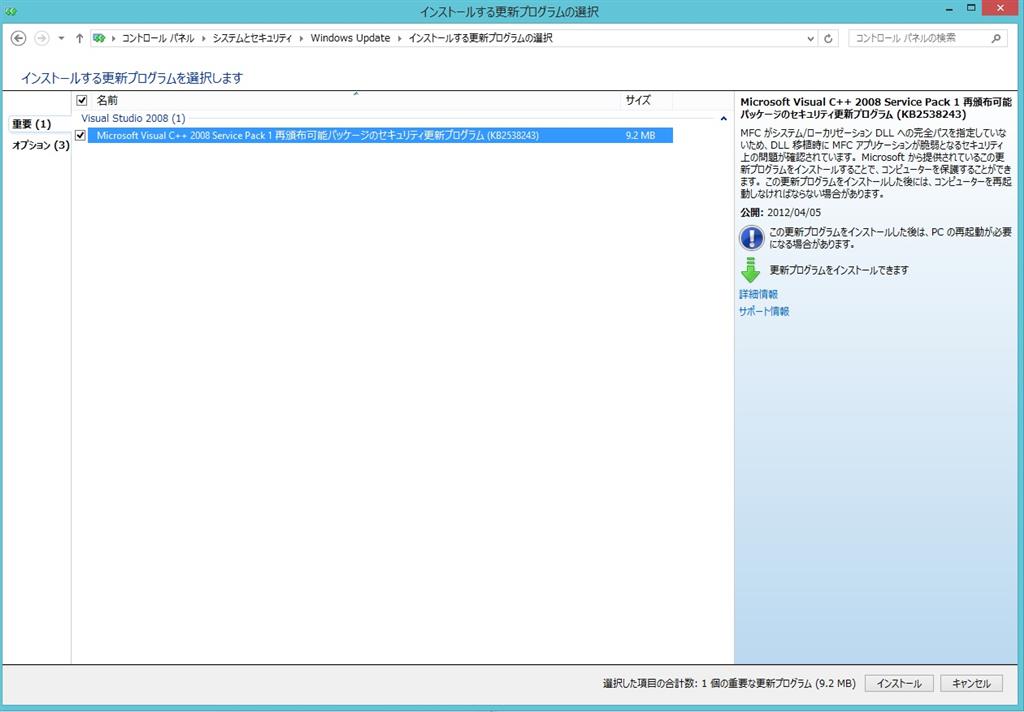Open Windows Update breadcrumb
The image size is (1024, 712).
tap(350, 39)
